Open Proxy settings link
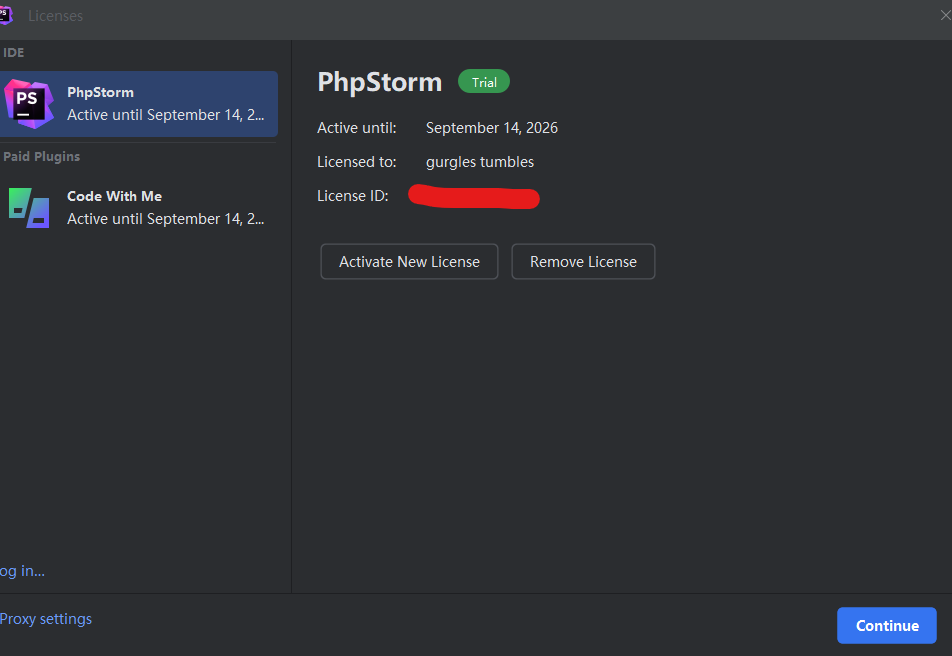The width and height of the screenshot is (952, 656). (46, 619)
